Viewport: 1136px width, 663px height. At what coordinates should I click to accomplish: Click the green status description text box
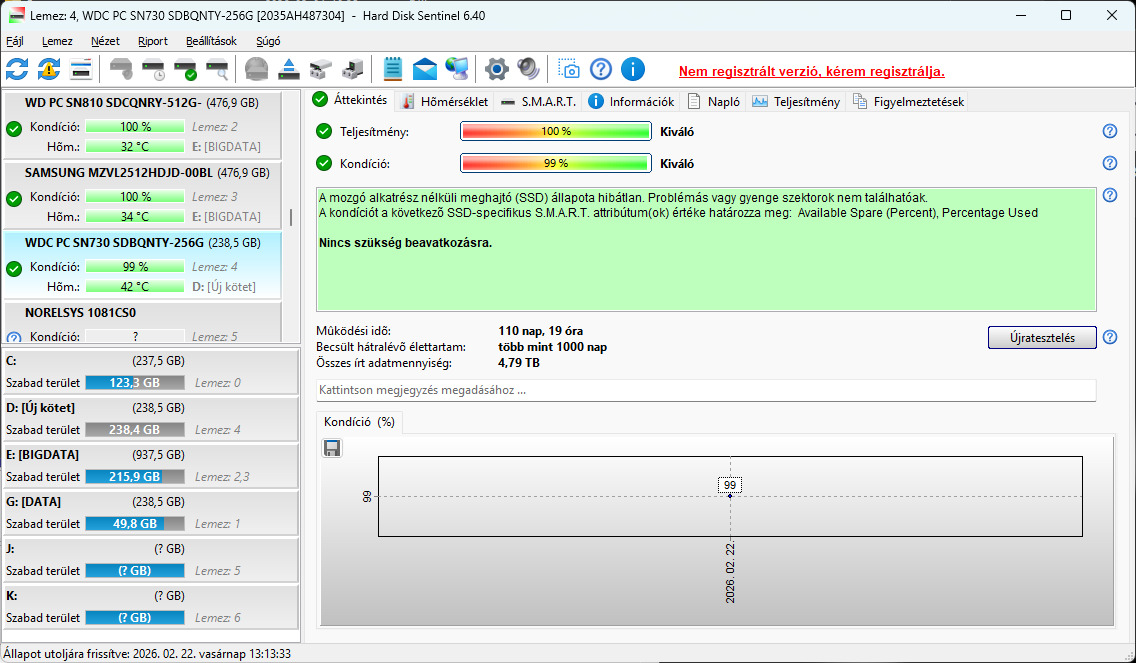(x=706, y=249)
